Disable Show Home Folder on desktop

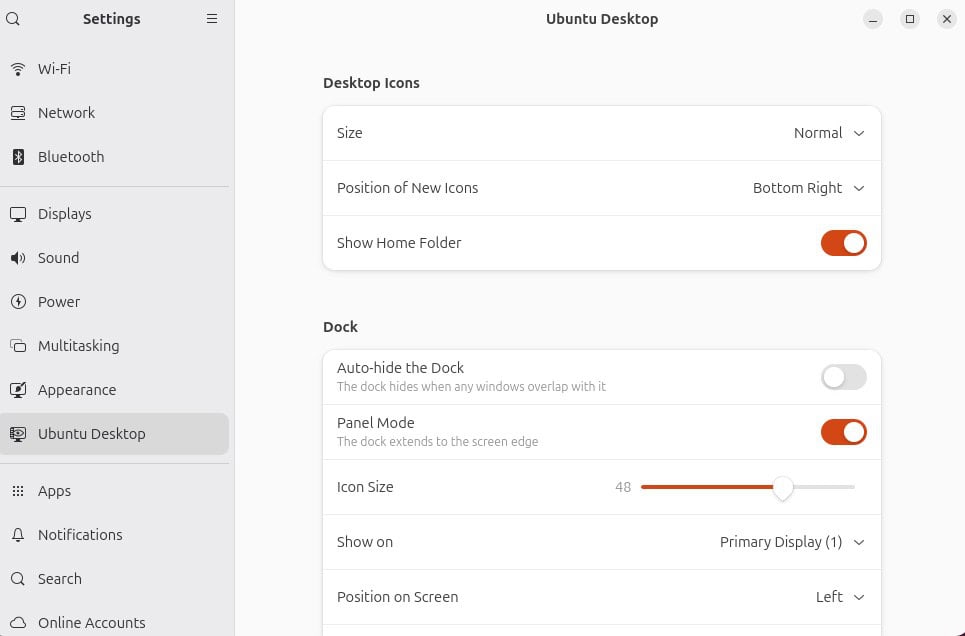(x=843, y=242)
